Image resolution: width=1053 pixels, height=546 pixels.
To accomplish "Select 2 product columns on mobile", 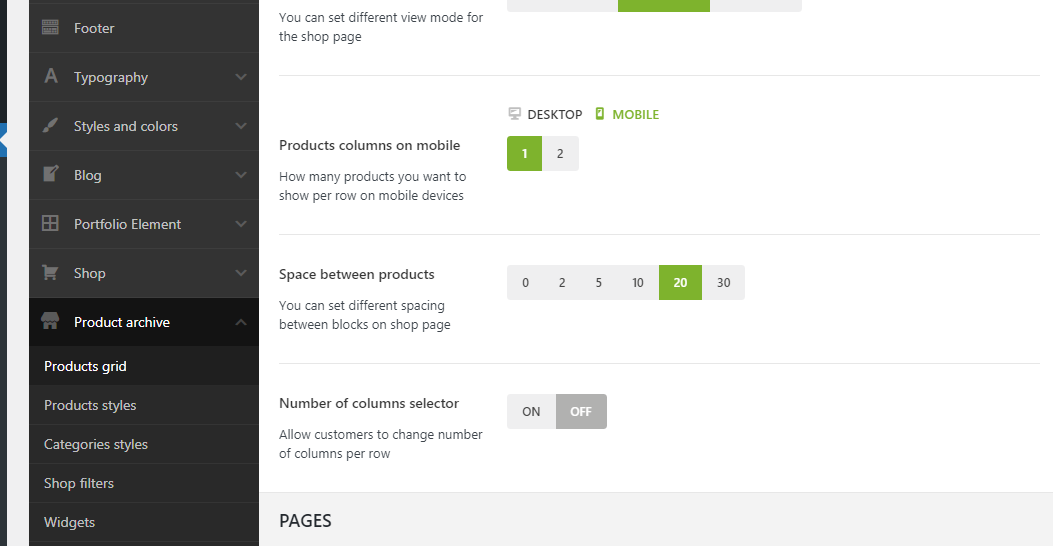I will click(x=560, y=154).
